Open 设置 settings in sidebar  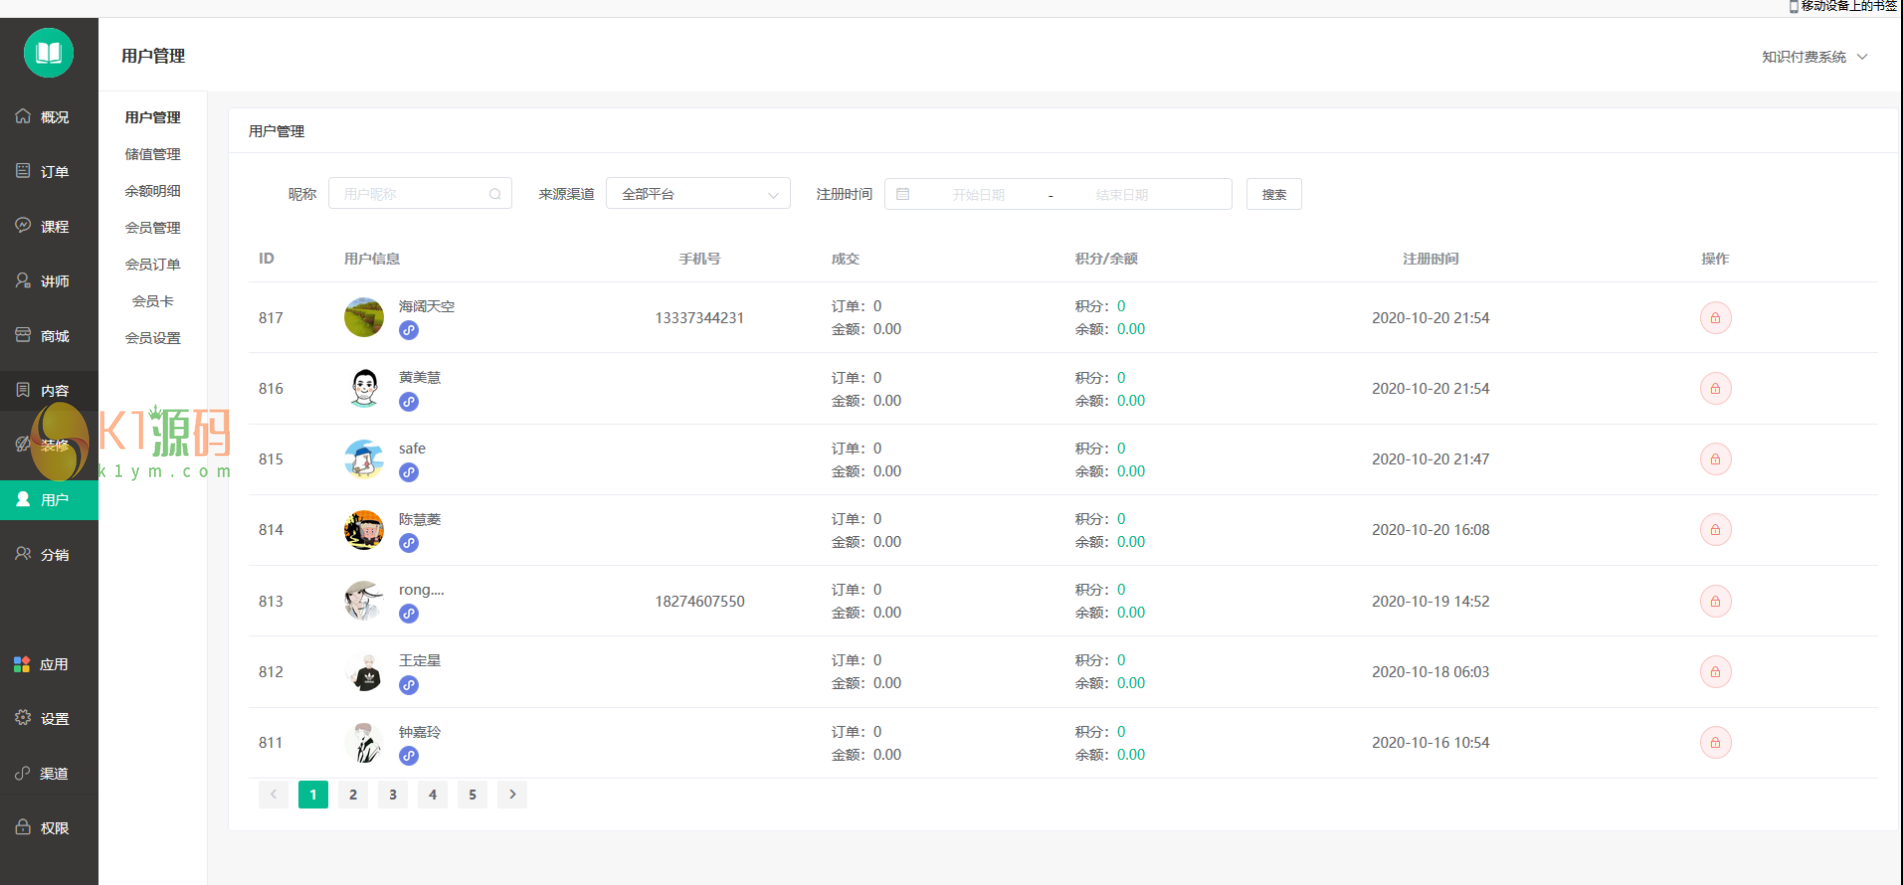[x=49, y=719]
